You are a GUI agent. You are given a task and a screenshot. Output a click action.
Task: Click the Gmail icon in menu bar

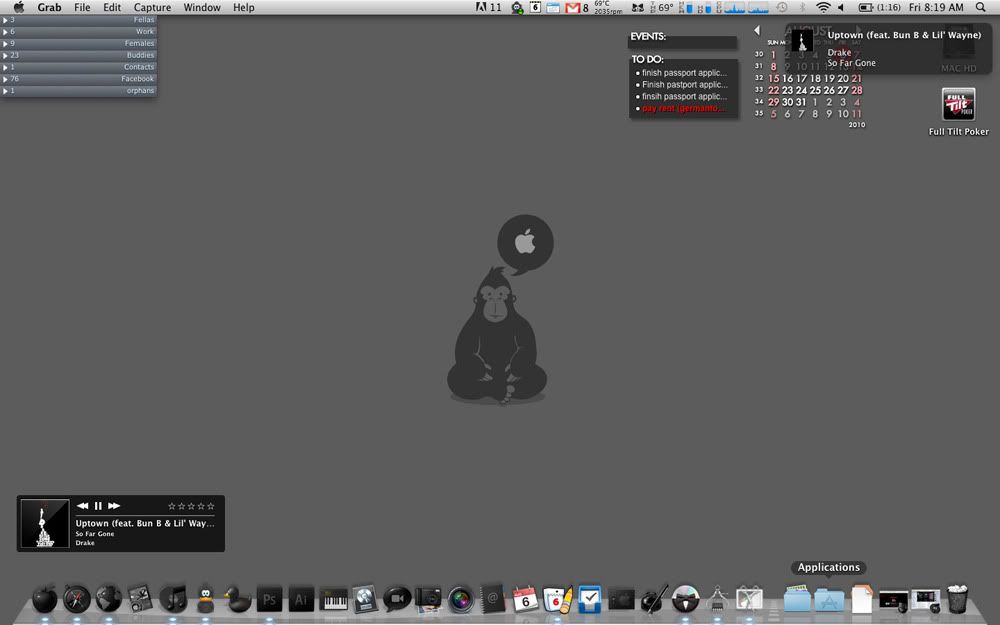(x=573, y=8)
